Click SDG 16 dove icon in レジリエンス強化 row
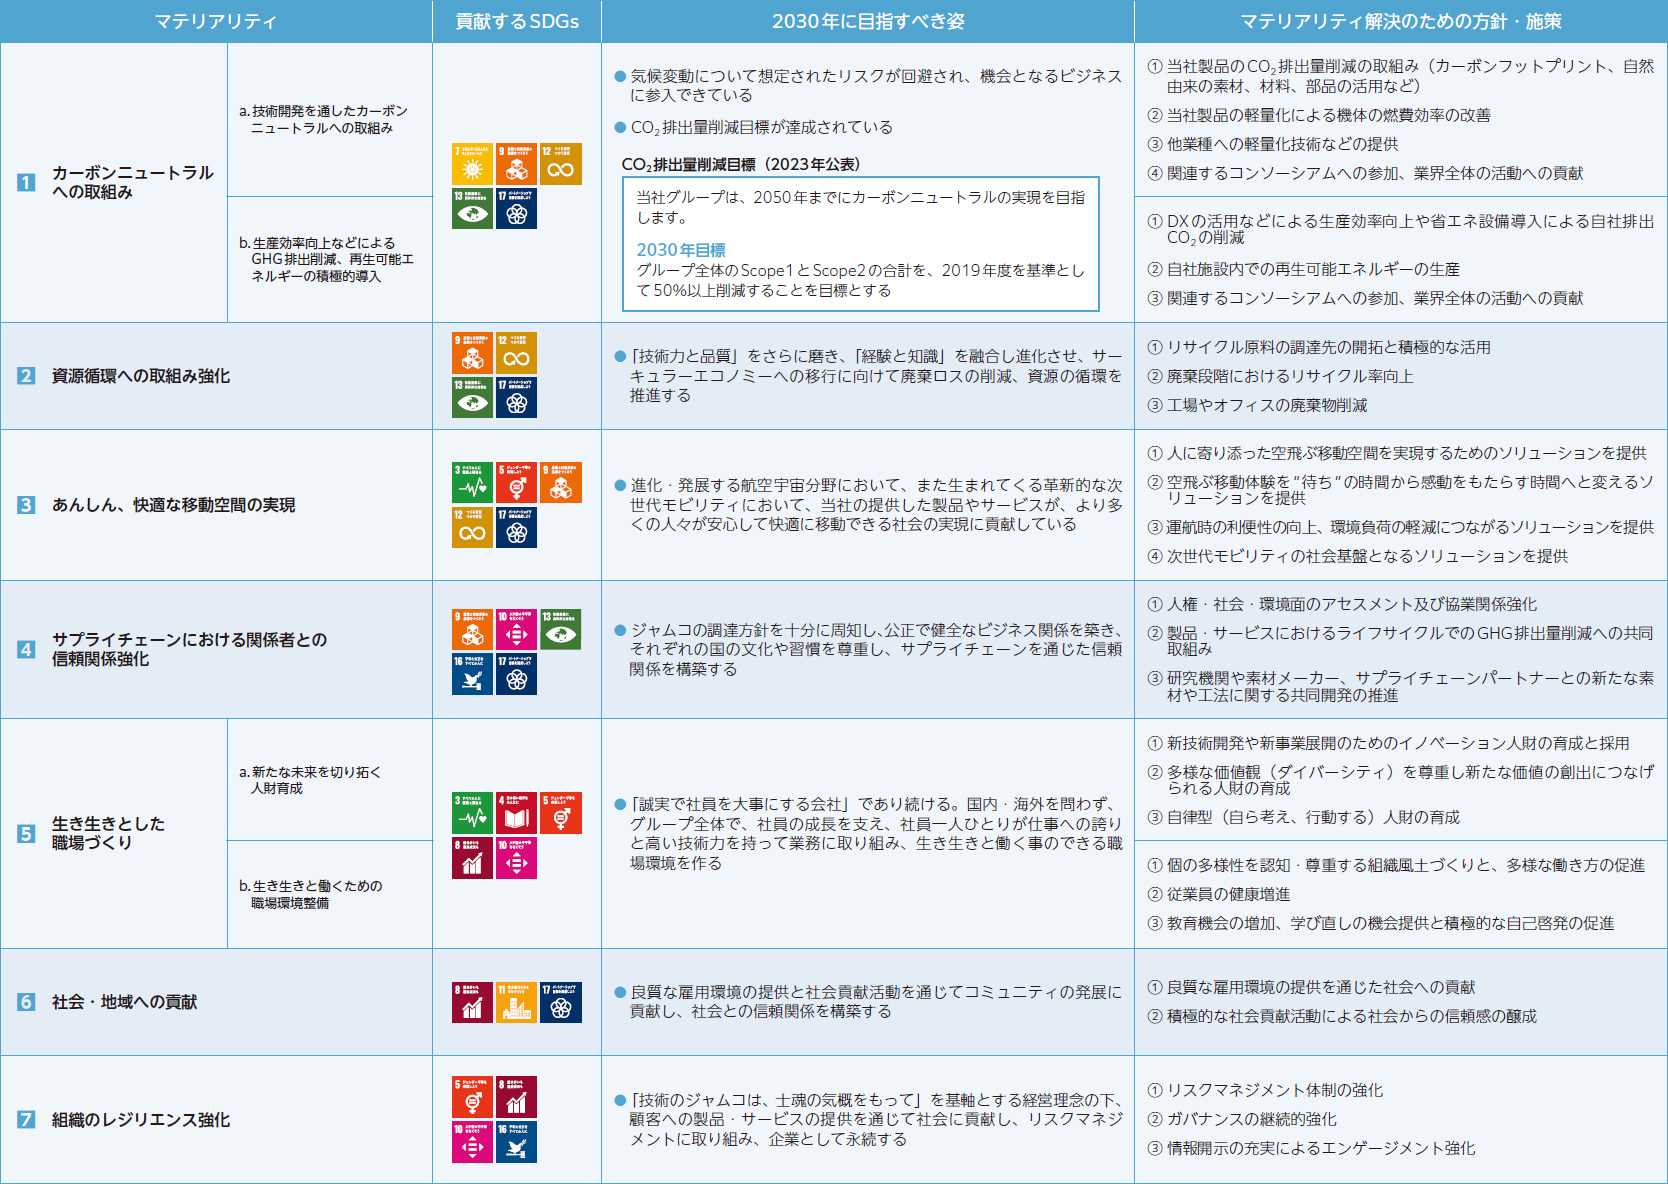This screenshot has width=1668, height=1184. point(516,1141)
